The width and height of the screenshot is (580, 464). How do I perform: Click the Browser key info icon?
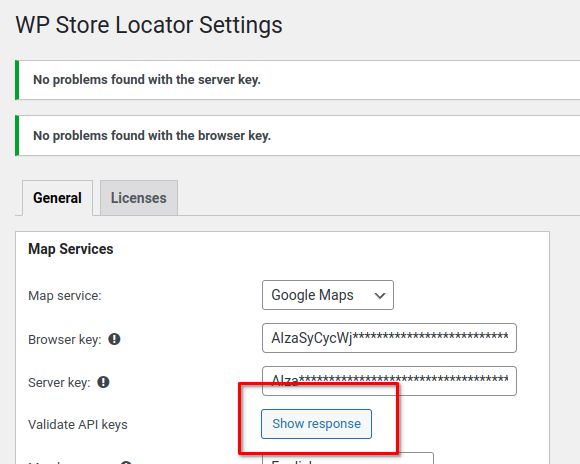(114, 339)
